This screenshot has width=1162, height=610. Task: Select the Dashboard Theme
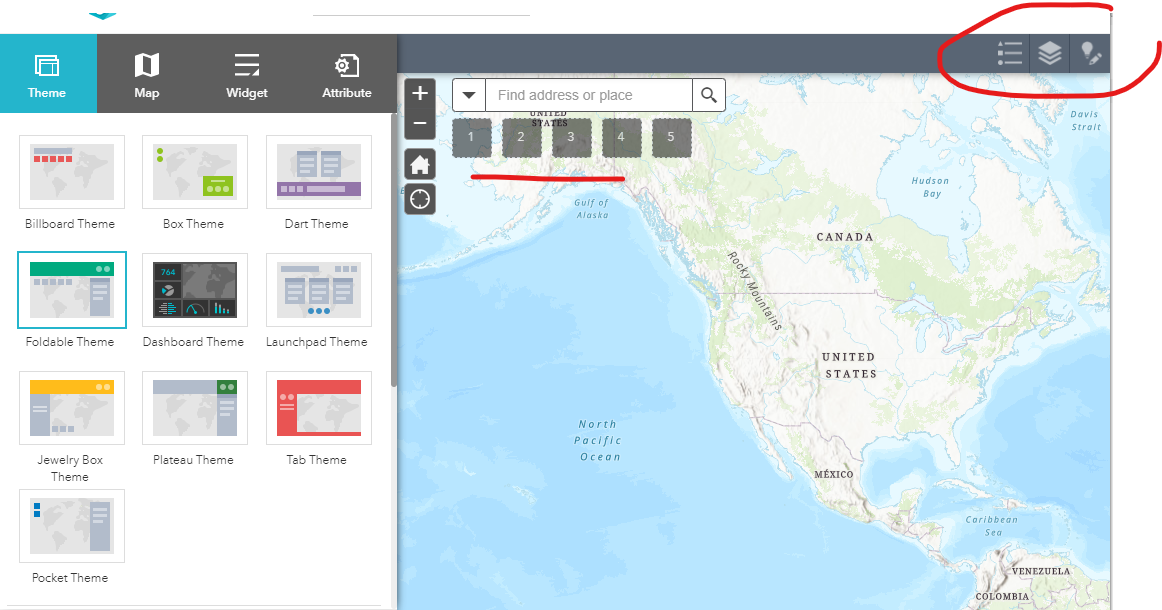[x=194, y=290]
